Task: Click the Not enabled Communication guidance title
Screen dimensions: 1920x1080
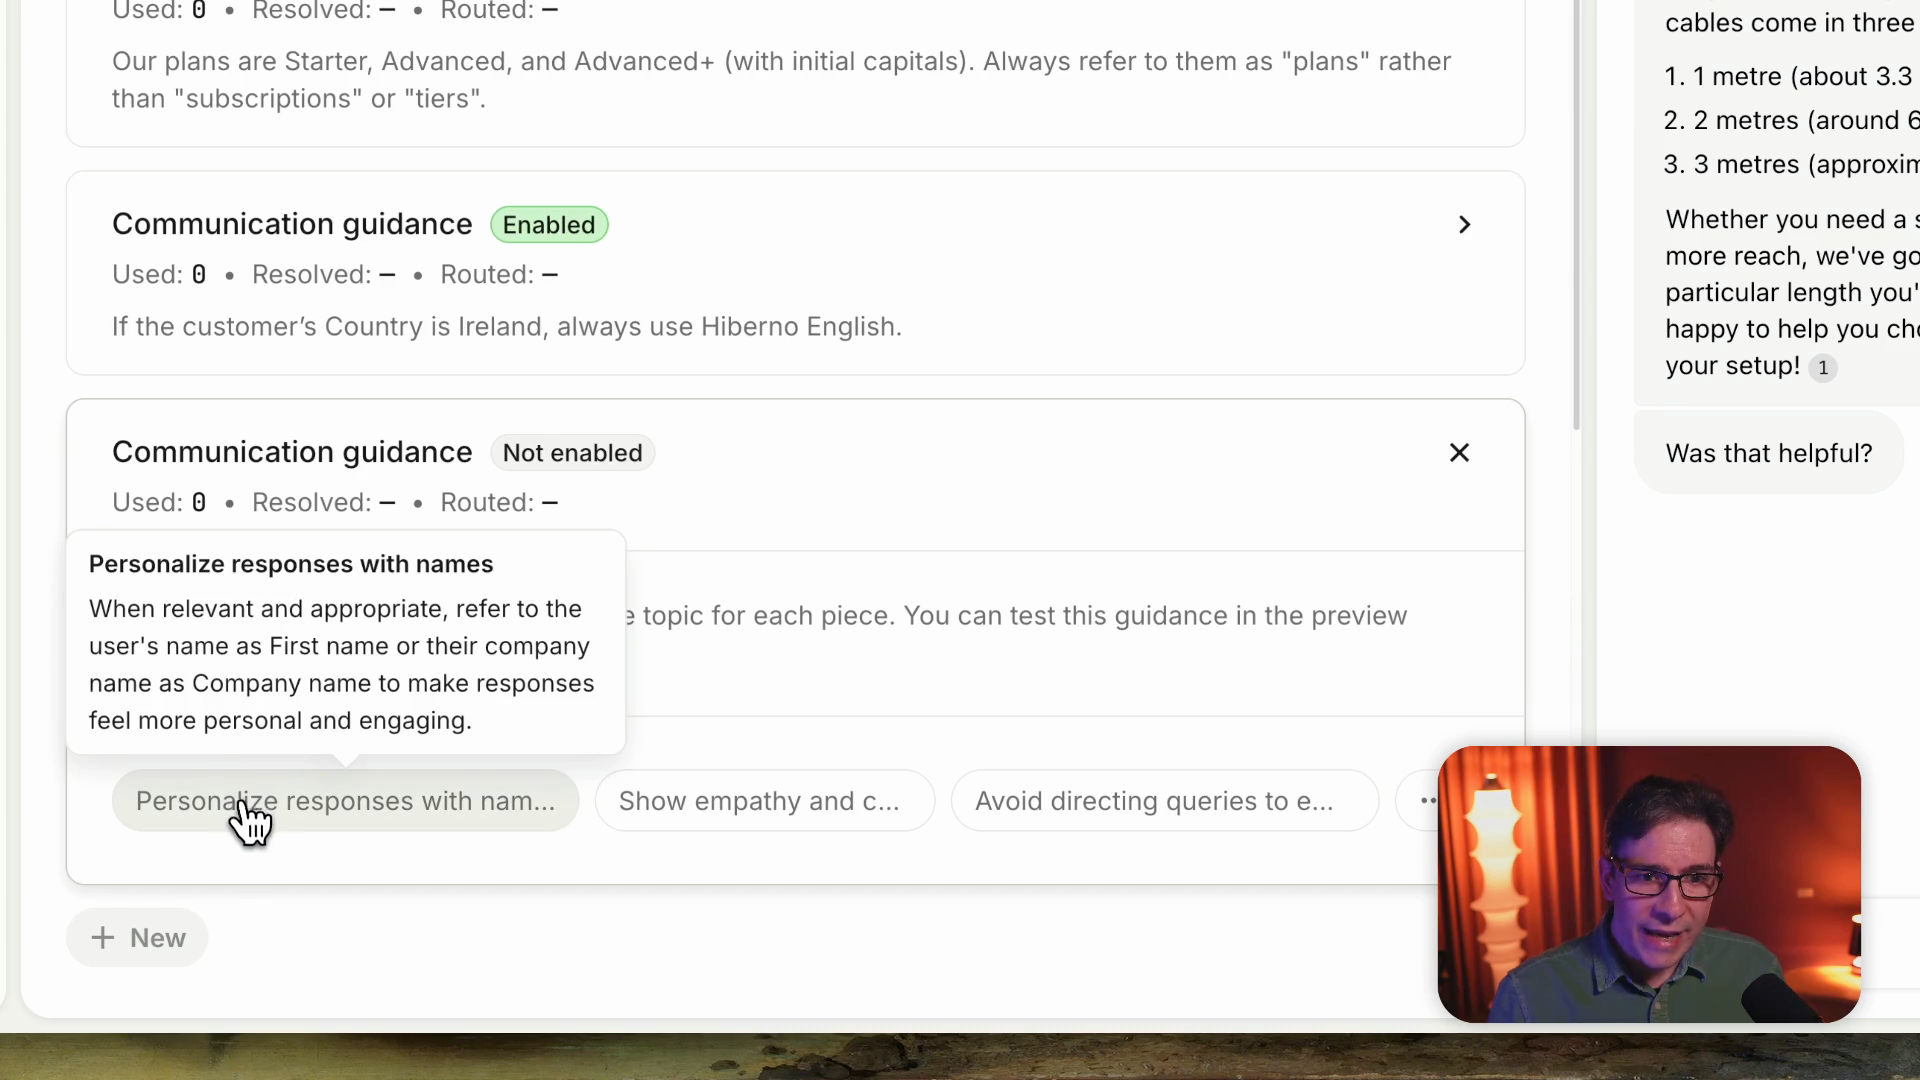Action: tap(292, 452)
